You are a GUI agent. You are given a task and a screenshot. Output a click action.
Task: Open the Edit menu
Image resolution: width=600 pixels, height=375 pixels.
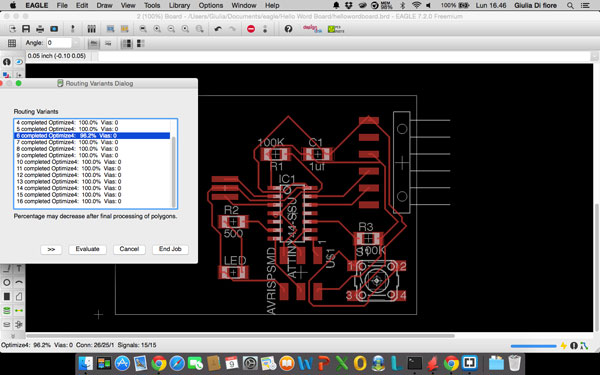(82, 5)
